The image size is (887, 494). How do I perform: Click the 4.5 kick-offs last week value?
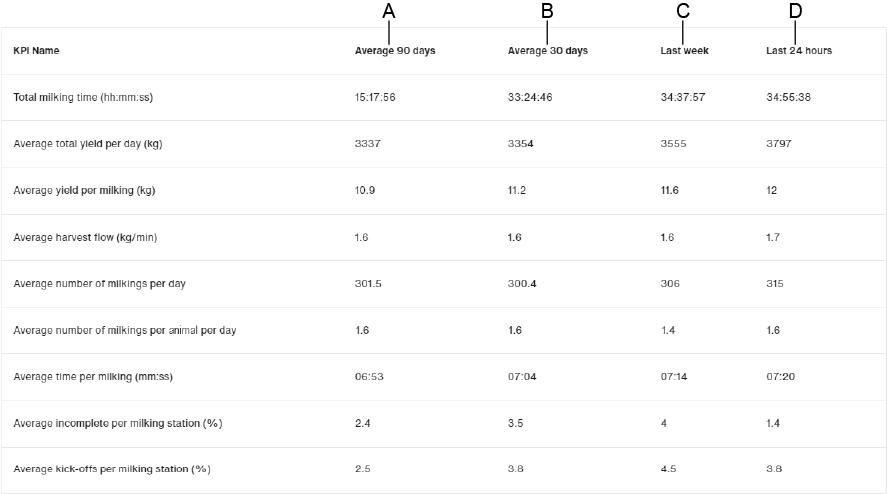(668, 469)
